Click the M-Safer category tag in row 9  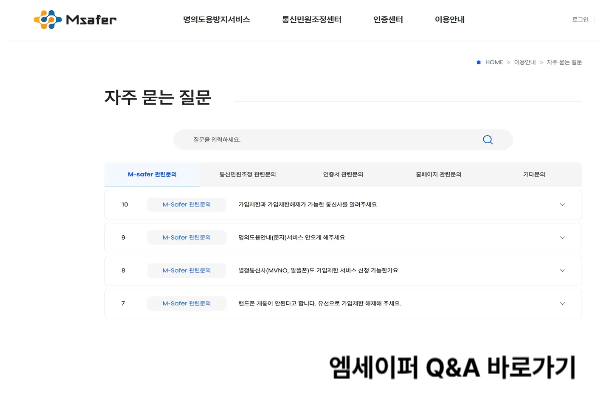(x=186, y=237)
